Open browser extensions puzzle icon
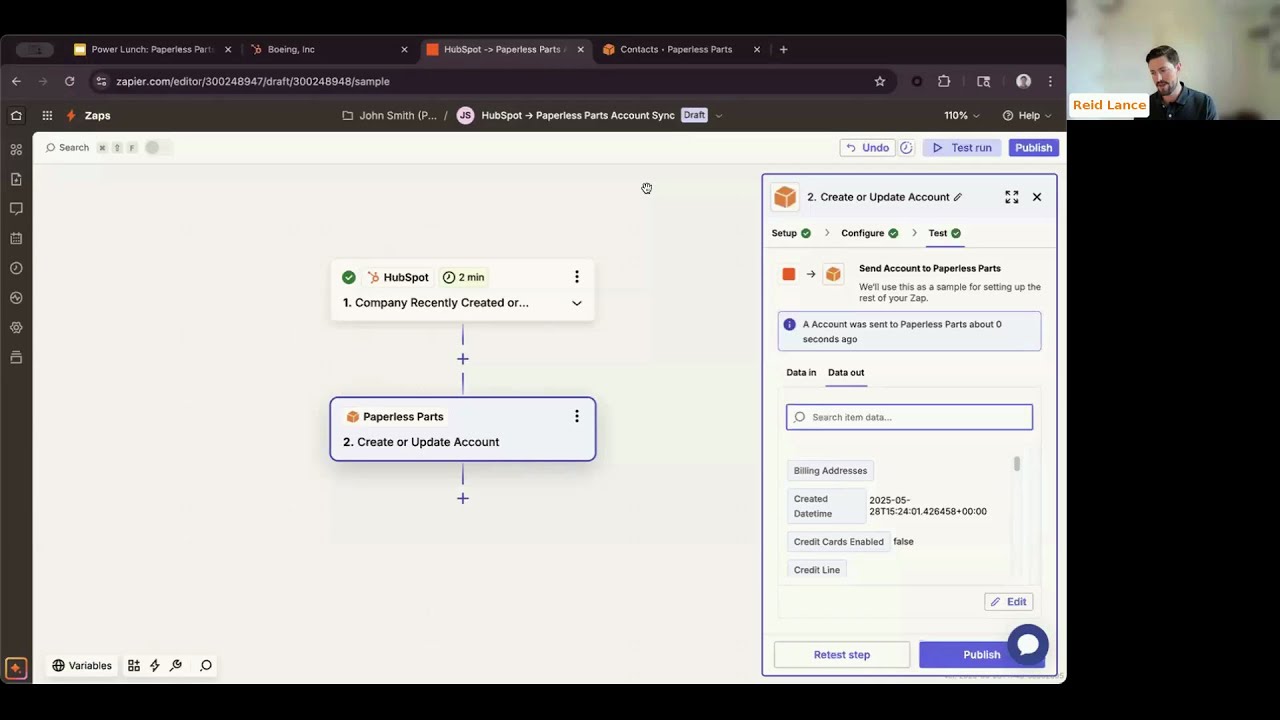 click(944, 81)
